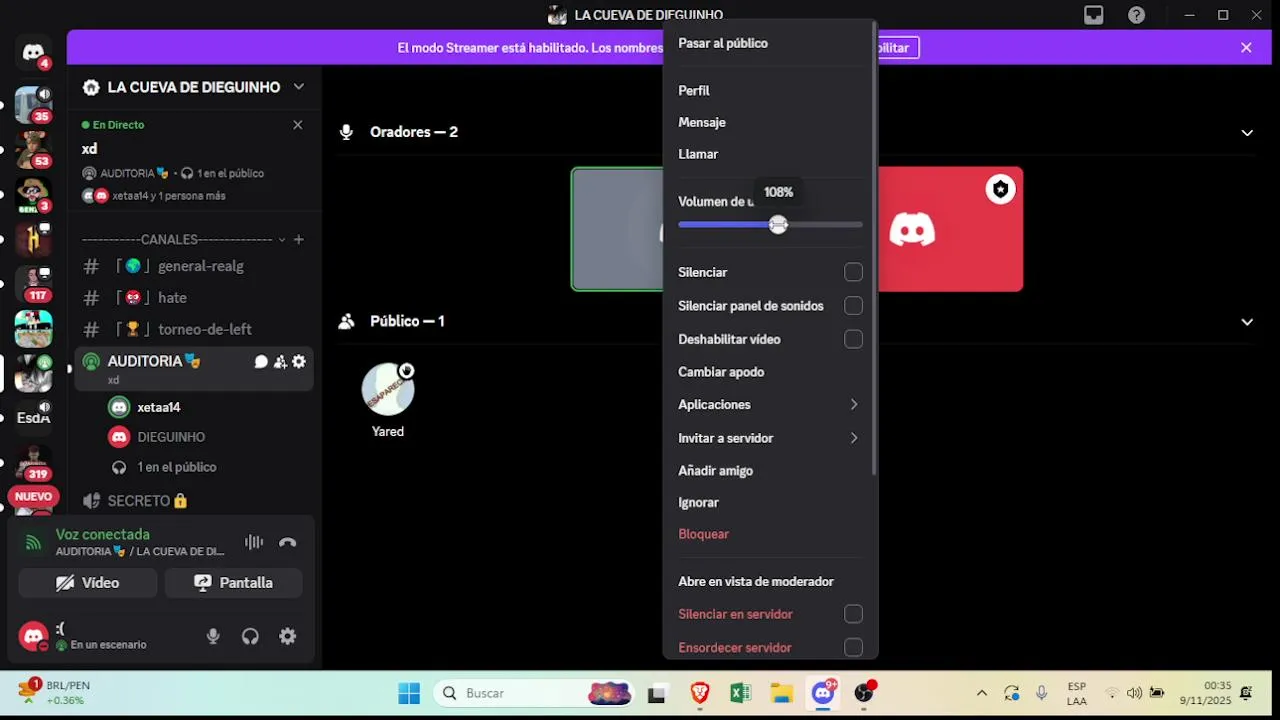Open hate text channel
The image size is (1280, 720).
[194, 298]
